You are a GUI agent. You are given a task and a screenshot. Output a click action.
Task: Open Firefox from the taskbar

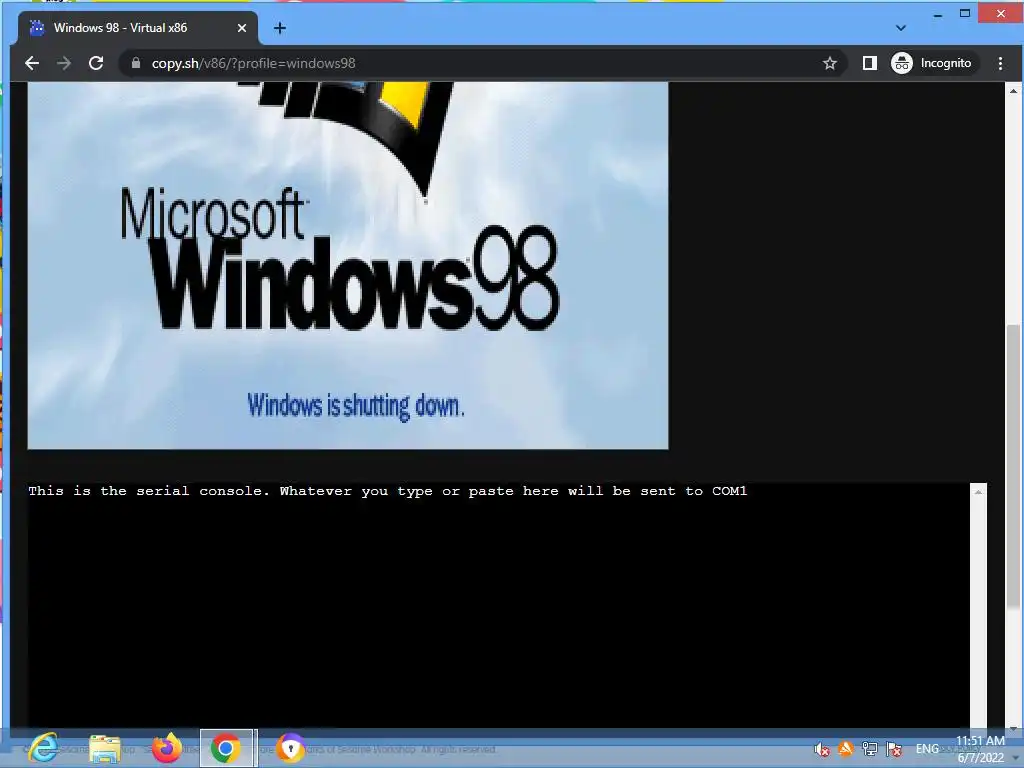click(167, 748)
